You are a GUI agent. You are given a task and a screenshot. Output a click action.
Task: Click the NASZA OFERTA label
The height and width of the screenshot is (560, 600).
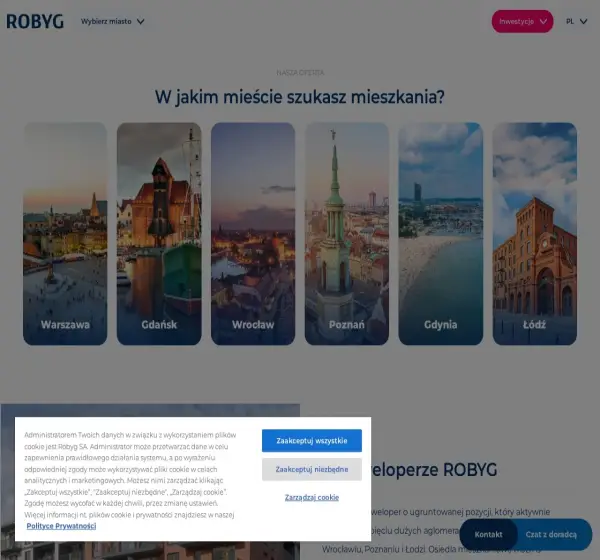tap(300, 73)
